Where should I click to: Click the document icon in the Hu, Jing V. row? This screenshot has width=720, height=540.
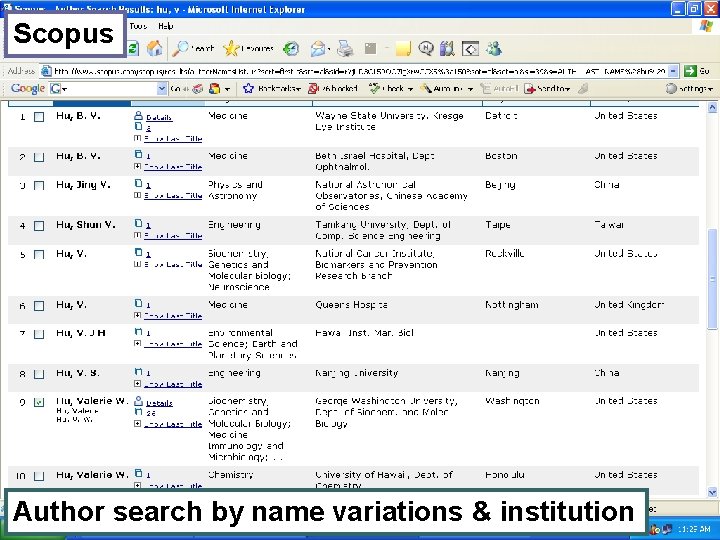[138, 184]
